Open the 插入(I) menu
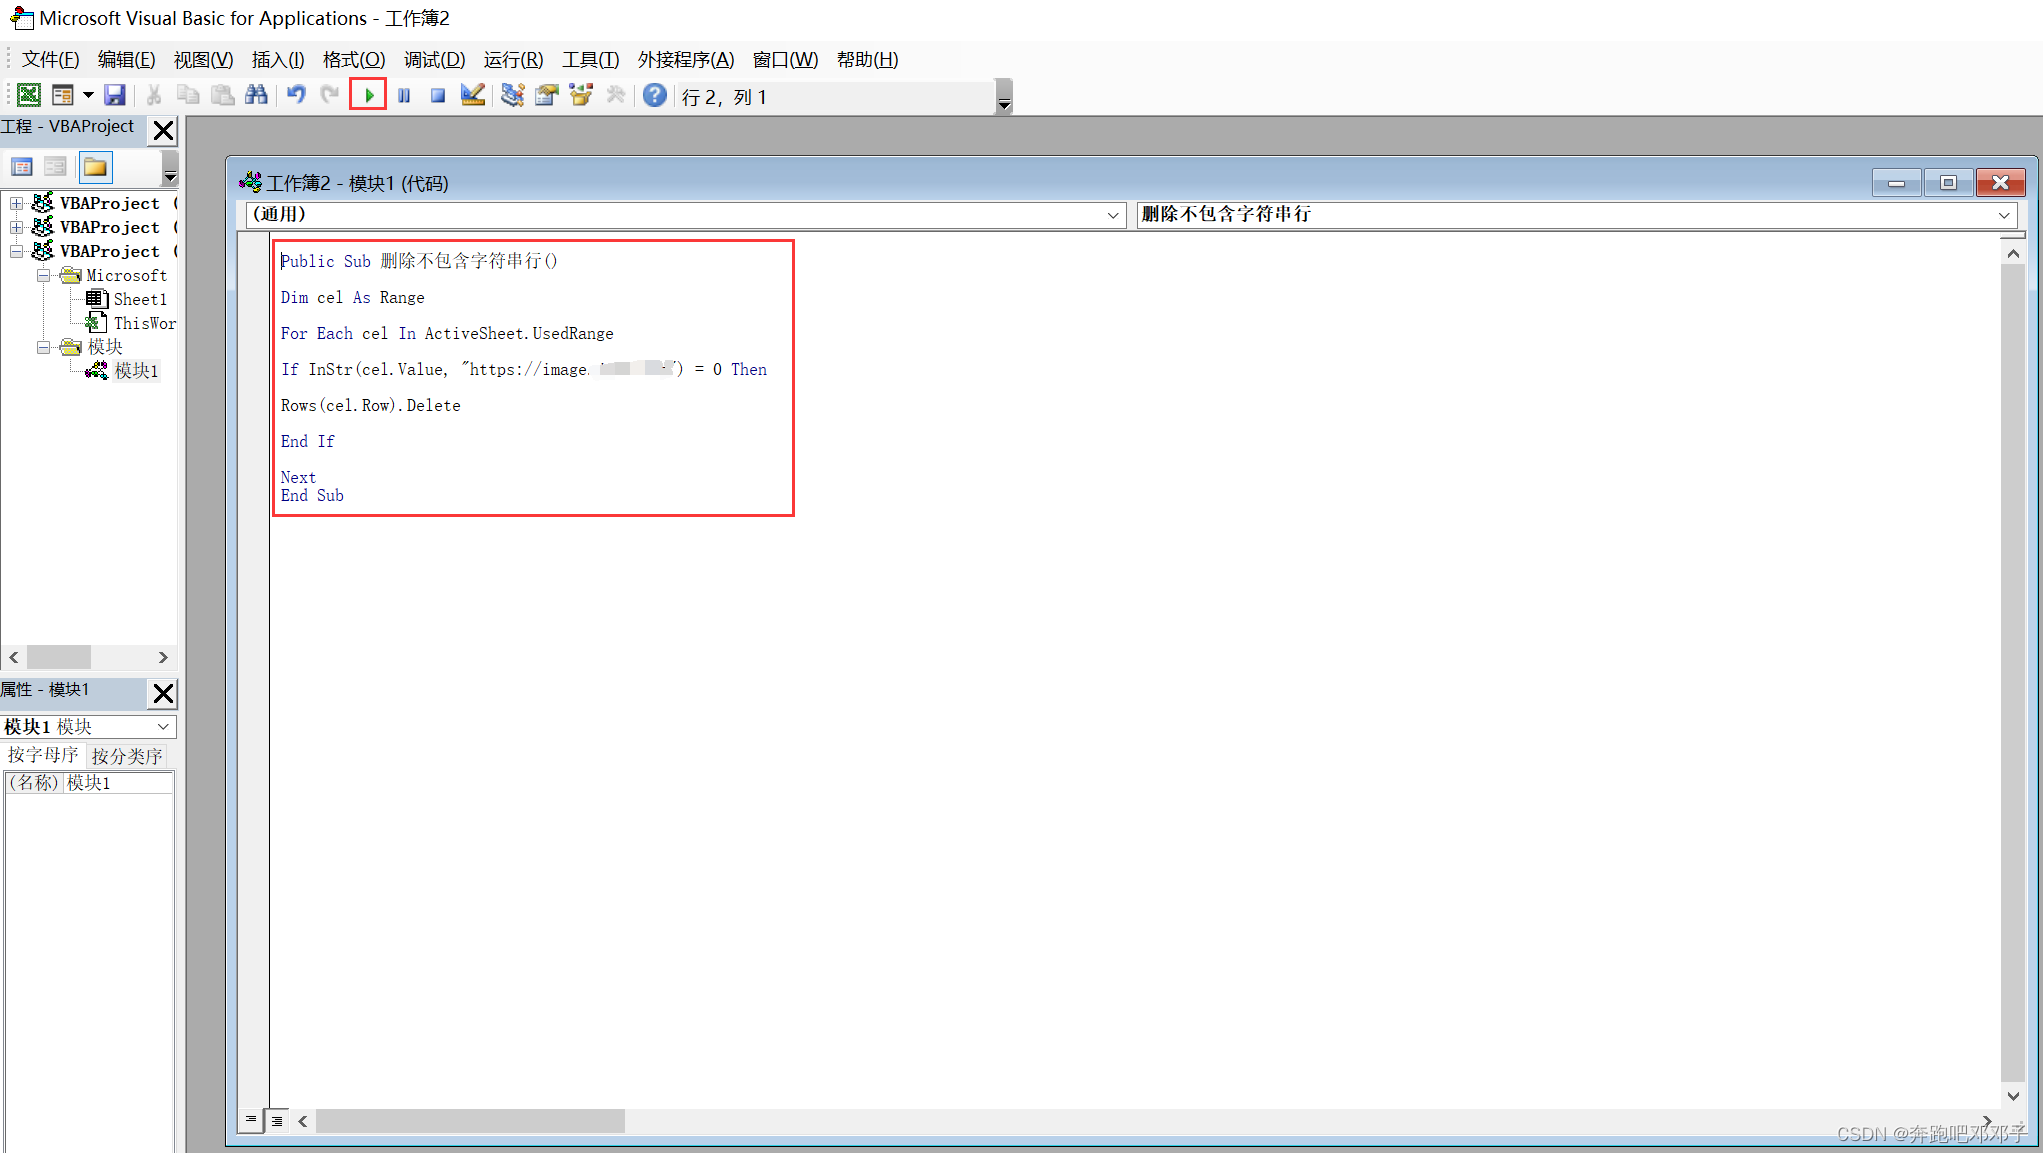2043x1153 pixels. (x=277, y=60)
